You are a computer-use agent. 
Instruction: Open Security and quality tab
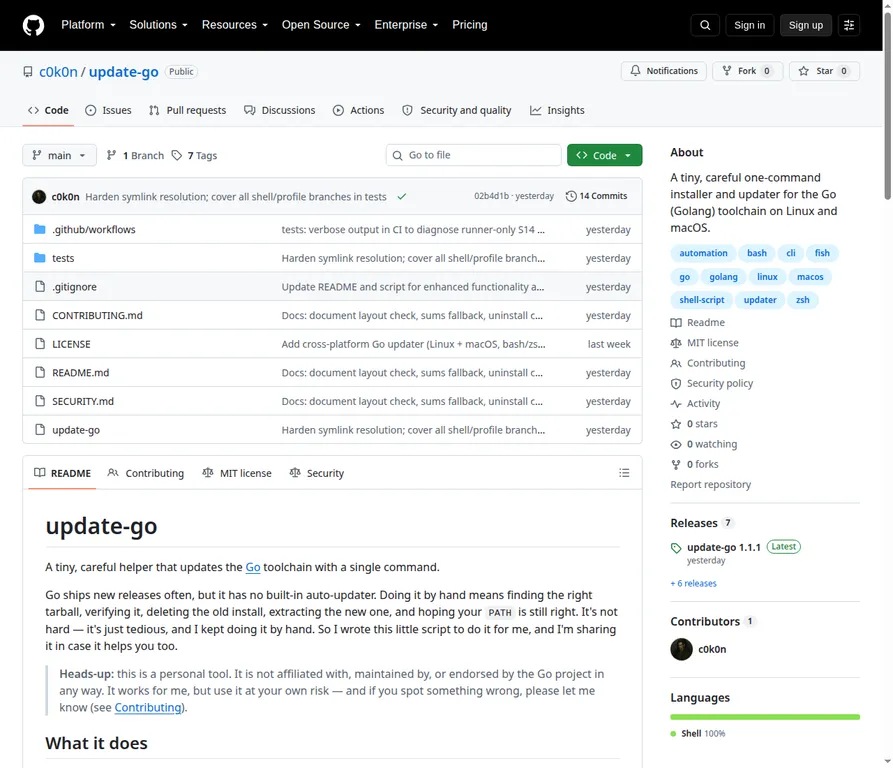457,110
